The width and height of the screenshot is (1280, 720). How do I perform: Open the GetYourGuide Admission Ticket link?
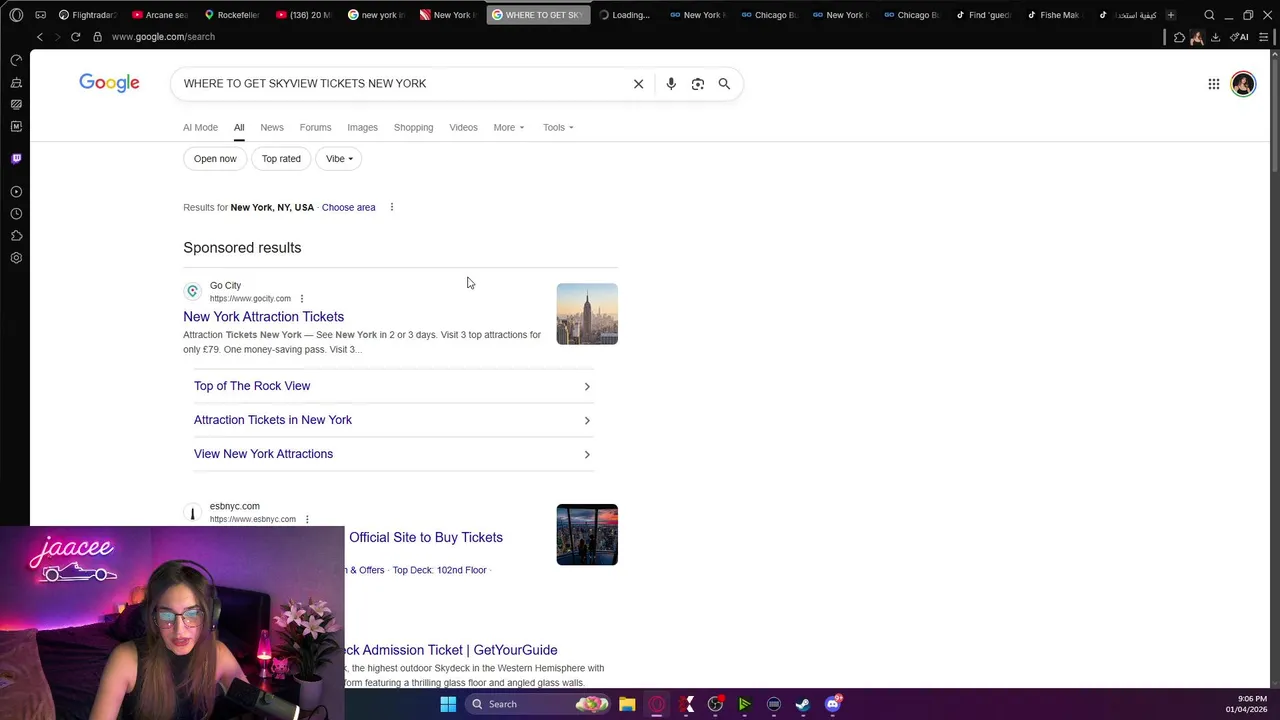(451, 650)
